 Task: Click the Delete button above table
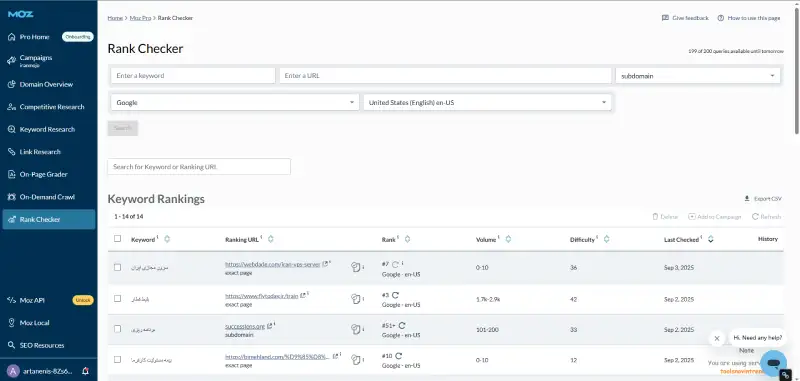pyautogui.click(x=665, y=217)
